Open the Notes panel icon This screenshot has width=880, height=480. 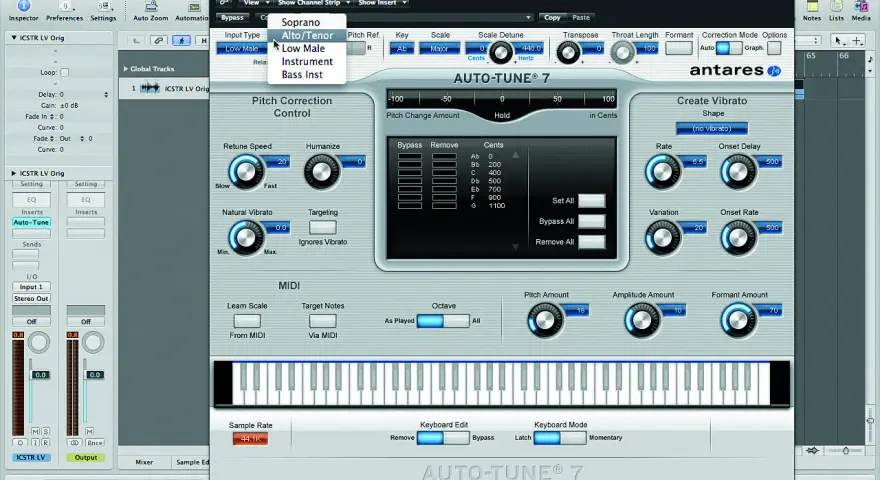812,6
